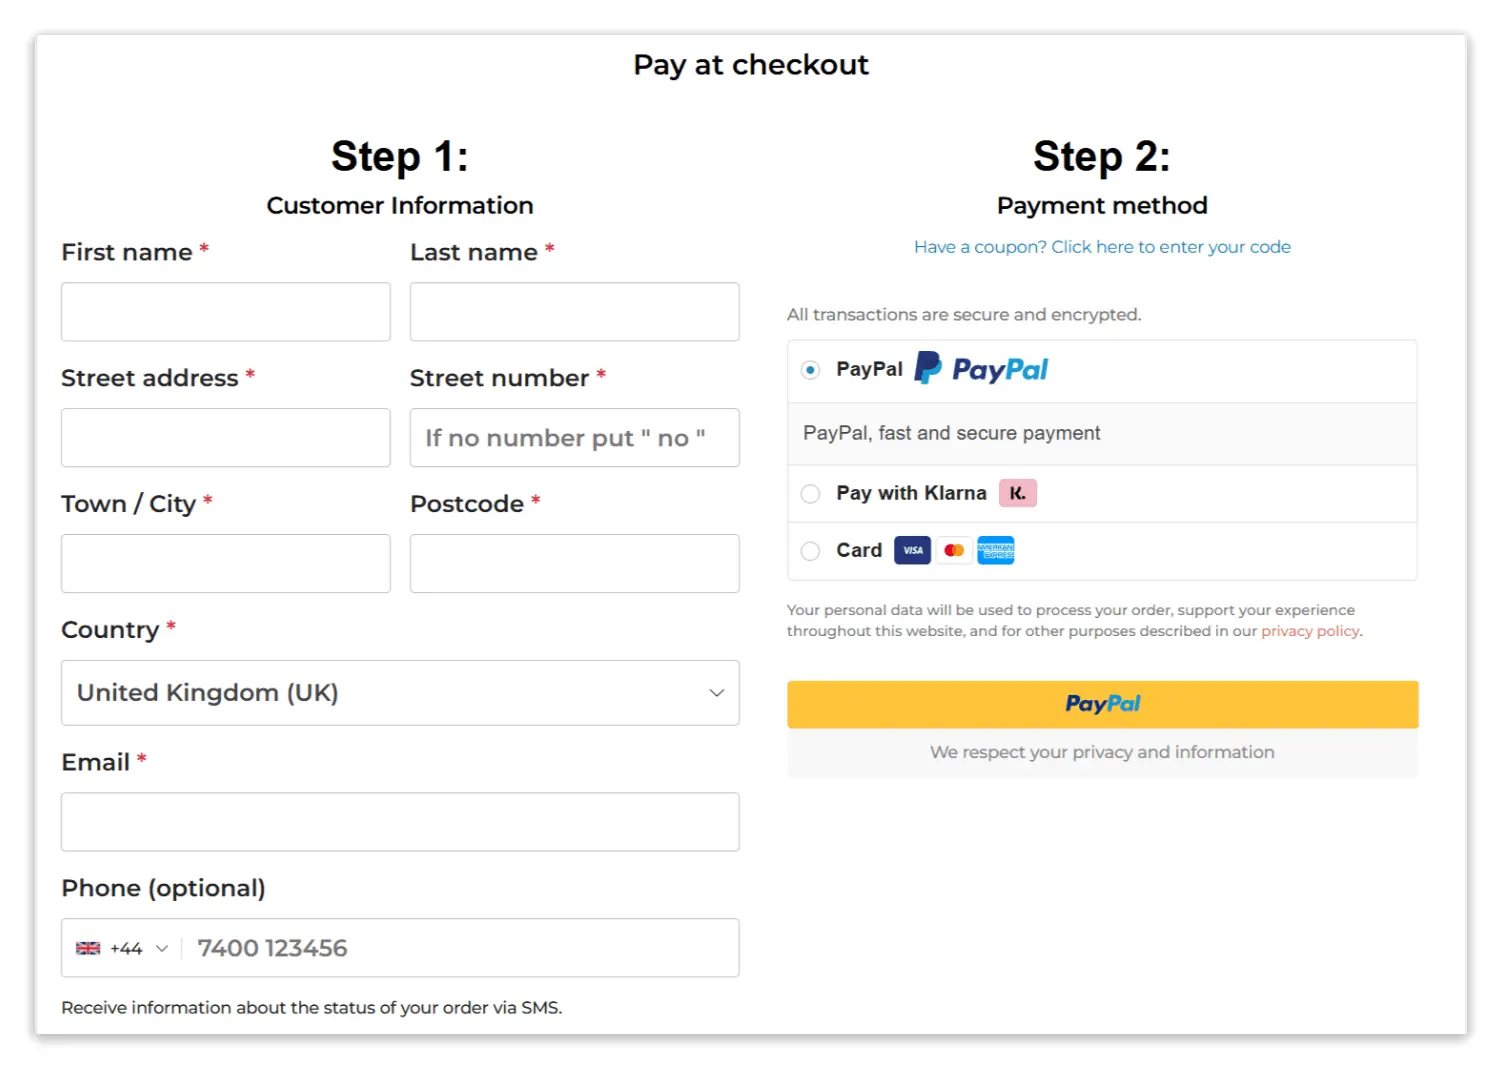Click the yellow PayPal checkout button

click(1102, 704)
